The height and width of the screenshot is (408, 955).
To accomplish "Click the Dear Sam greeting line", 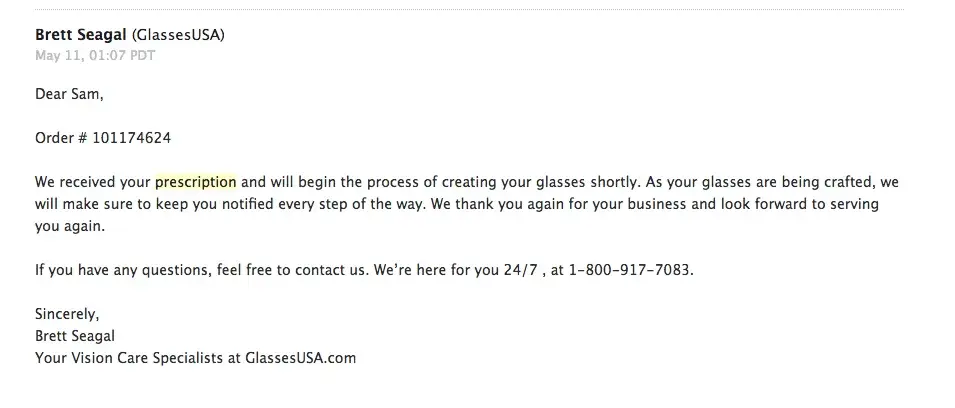I will pos(69,95).
